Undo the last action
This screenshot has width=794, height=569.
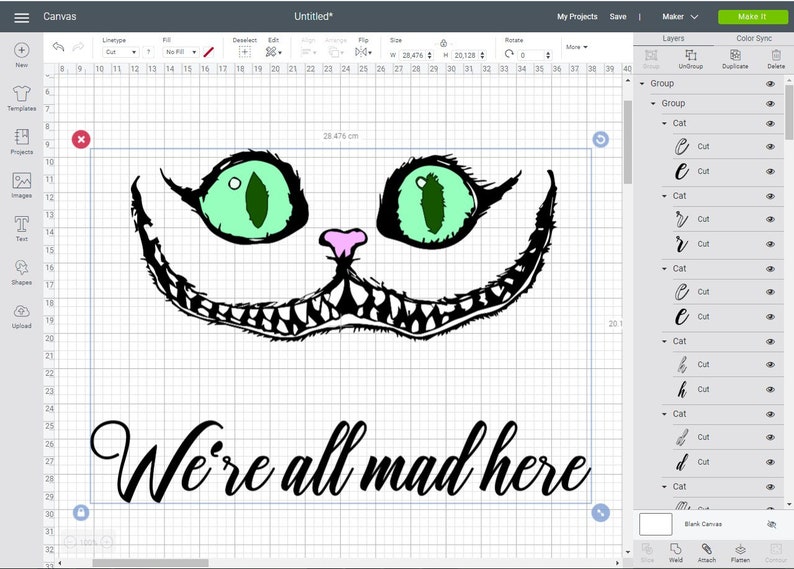click(x=59, y=47)
